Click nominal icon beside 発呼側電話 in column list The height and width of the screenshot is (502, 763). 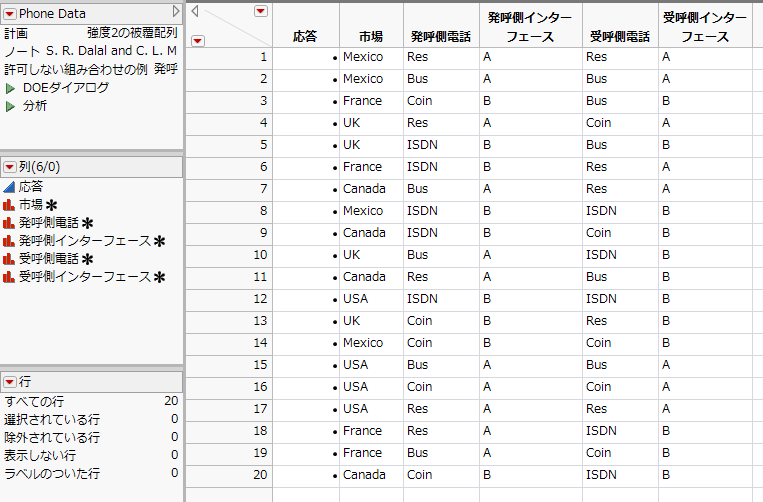(10, 222)
